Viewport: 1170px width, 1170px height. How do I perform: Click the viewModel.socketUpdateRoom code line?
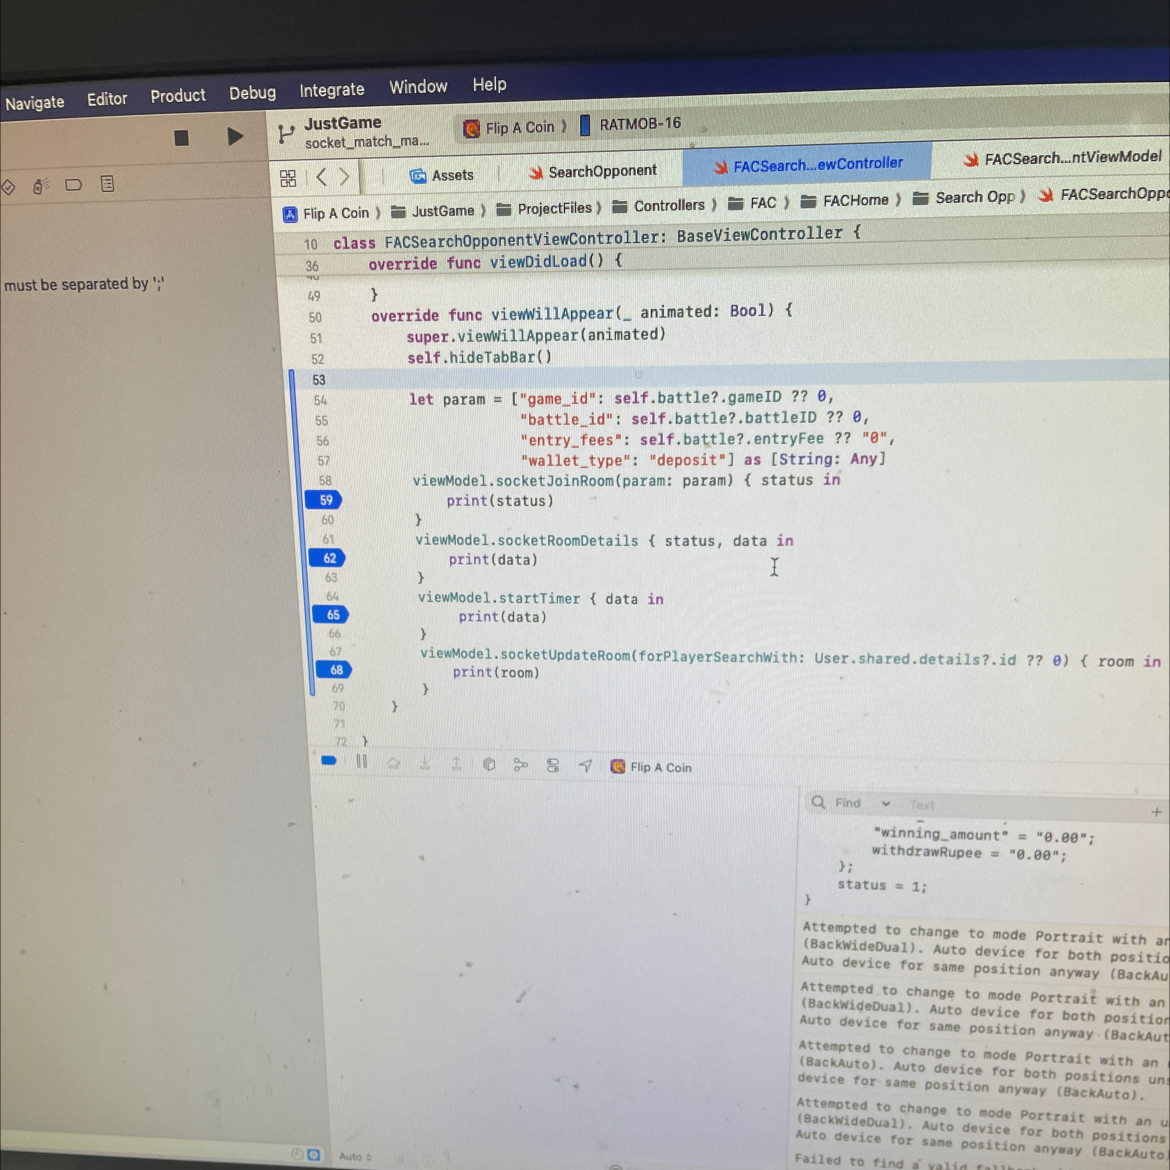pos(791,657)
